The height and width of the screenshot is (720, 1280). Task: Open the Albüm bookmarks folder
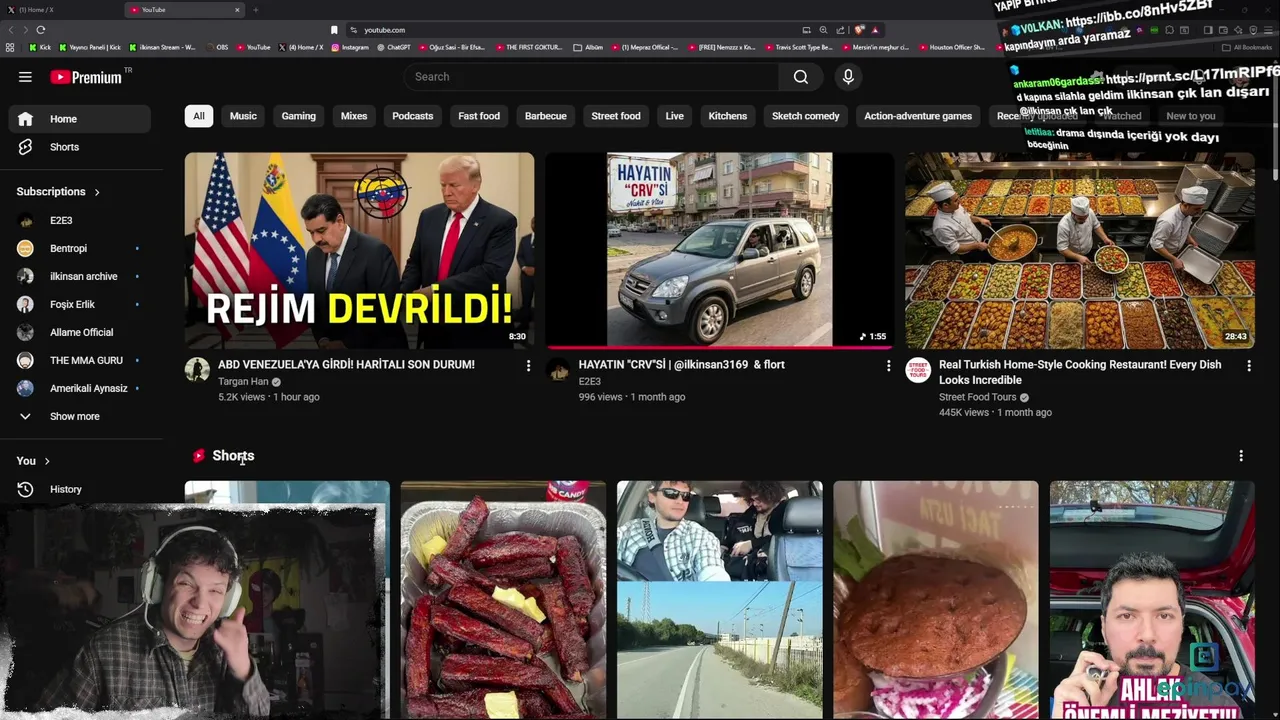pyautogui.click(x=589, y=47)
